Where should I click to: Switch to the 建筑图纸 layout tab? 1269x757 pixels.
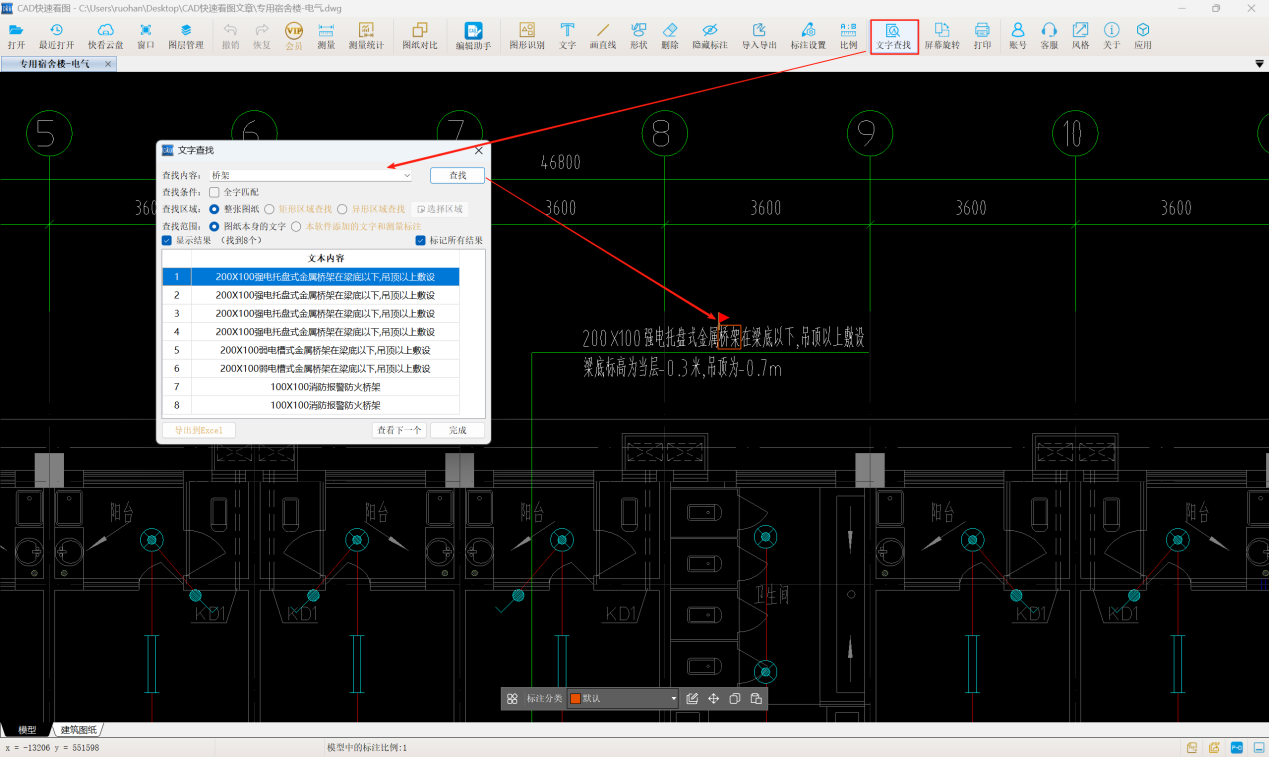tap(79, 730)
